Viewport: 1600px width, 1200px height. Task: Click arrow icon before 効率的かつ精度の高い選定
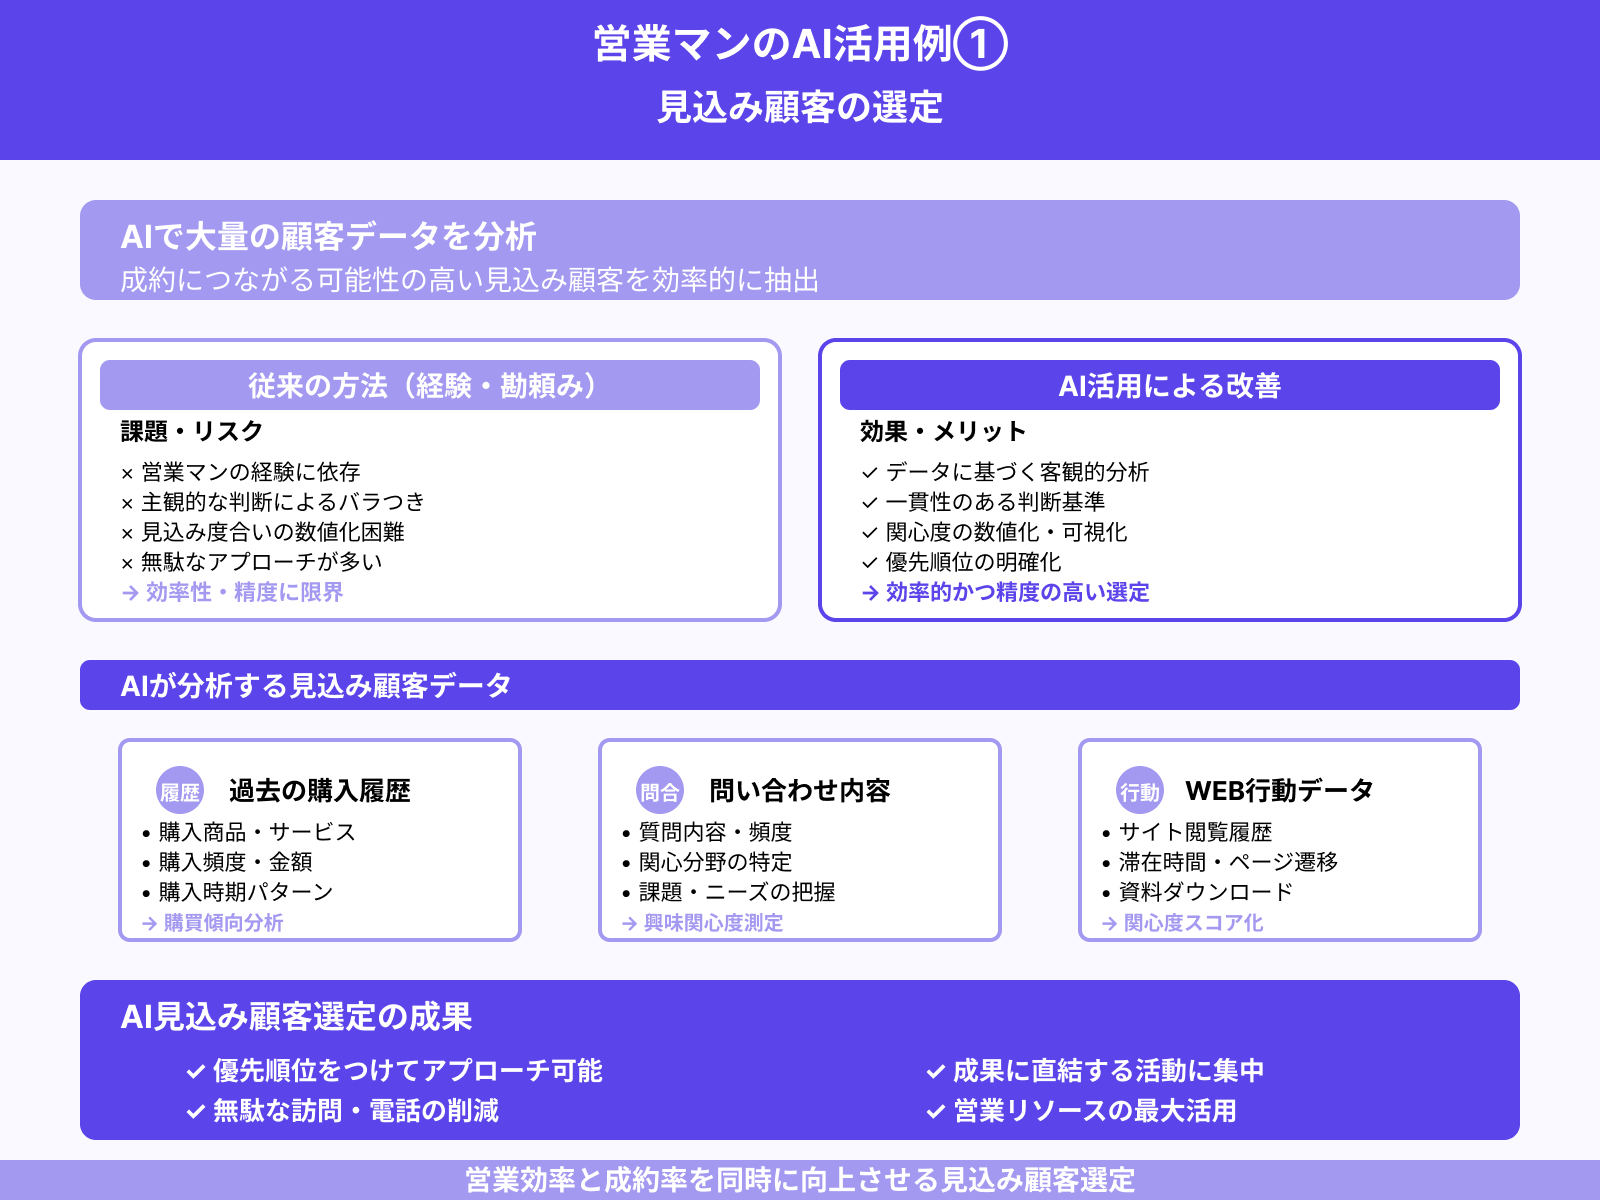click(x=870, y=593)
